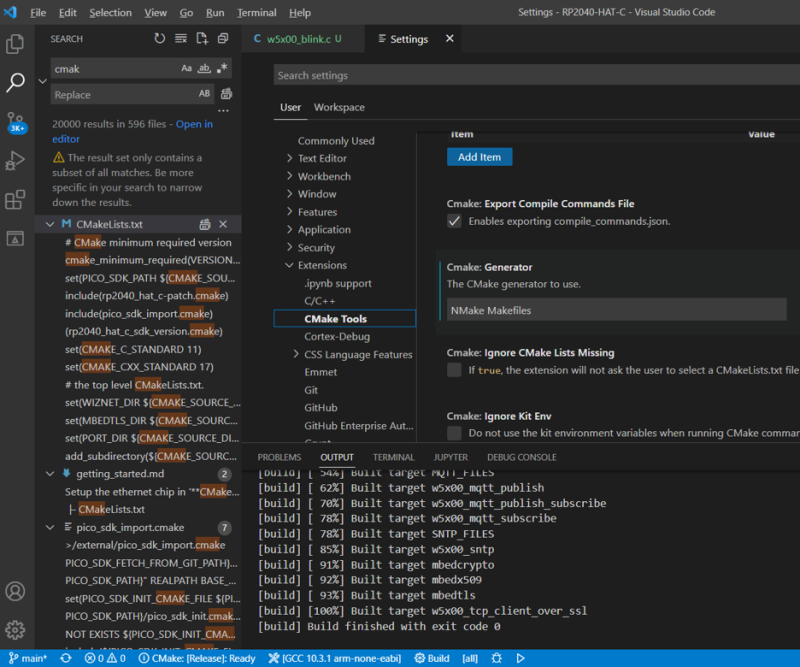The image size is (800, 667).
Task: Replace all in CMakeLists.txt file row
Action: click(x=205, y=224)
